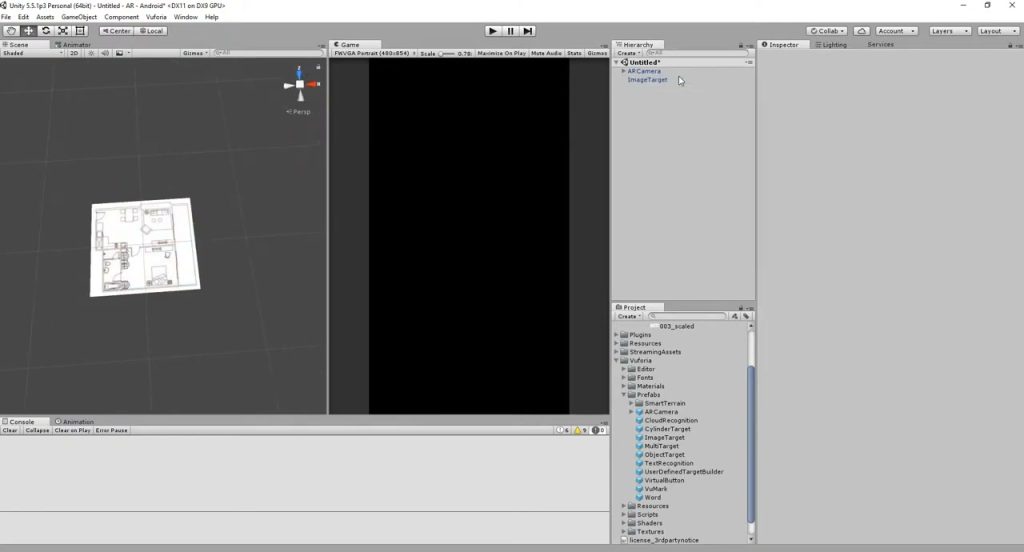Enable Clear on Play in Console
Image resolution: width=1024 pixels, height=552 pixels.
72,430
